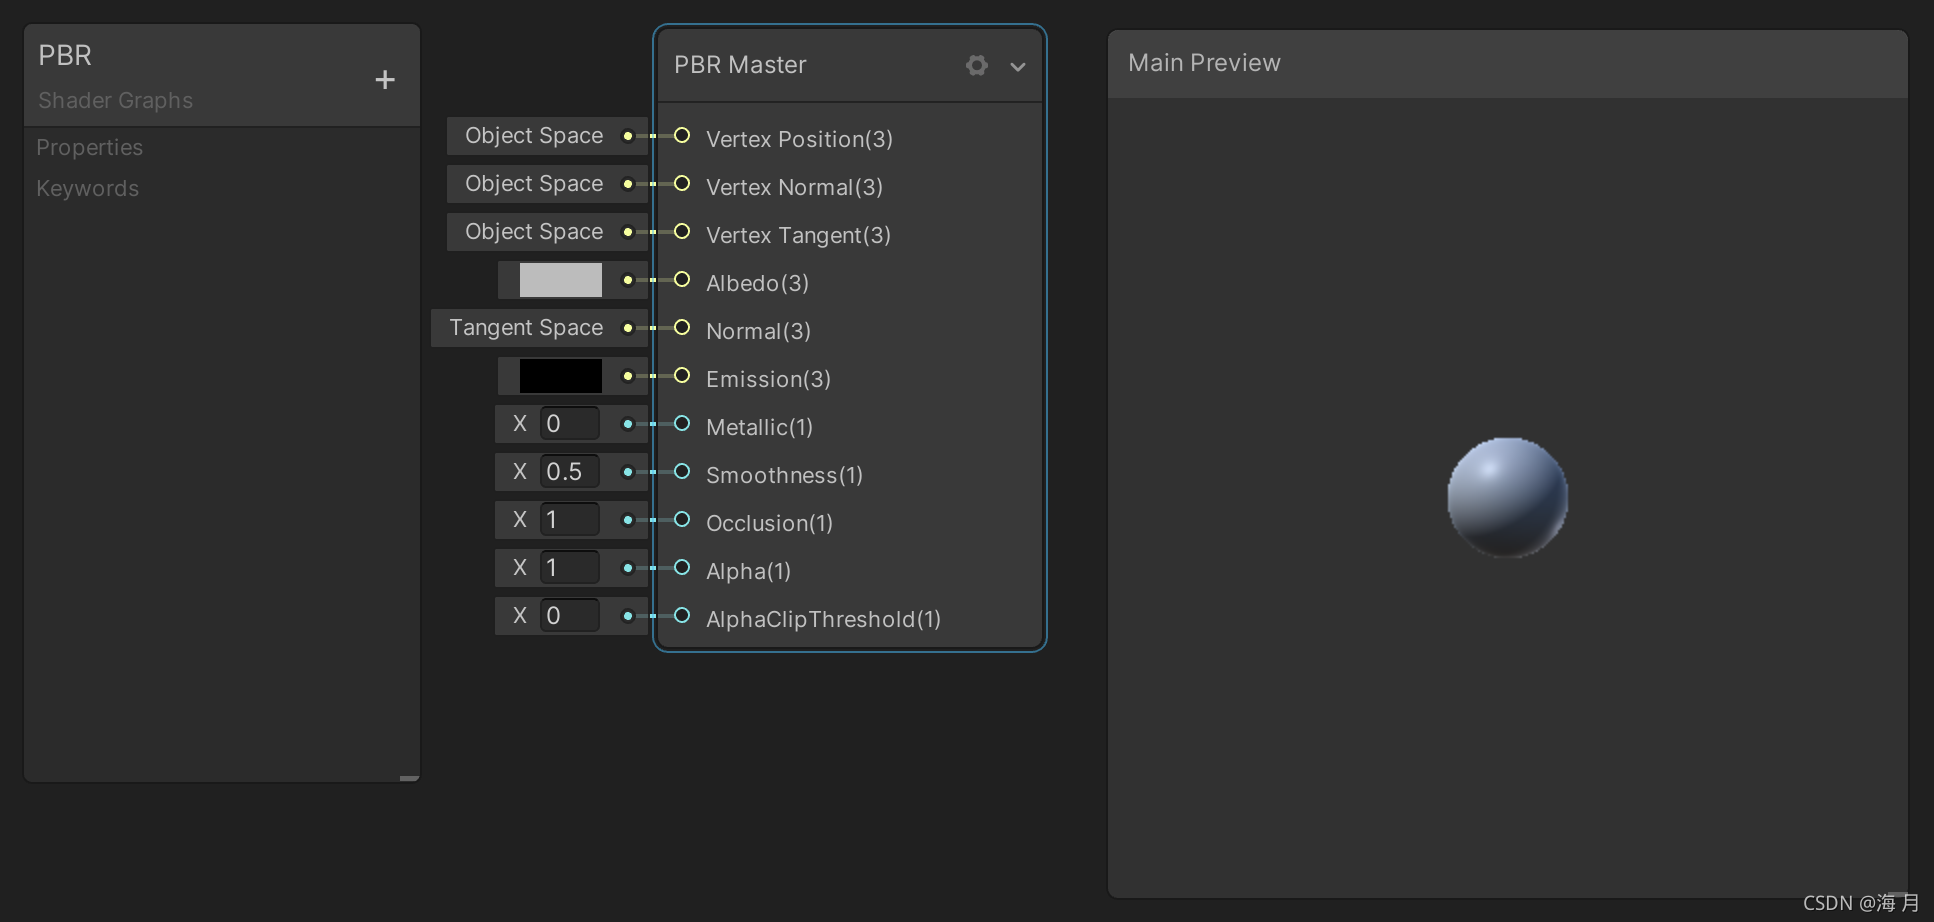
Task: Click the PBR blackboard title
Action: coord(65,56)
